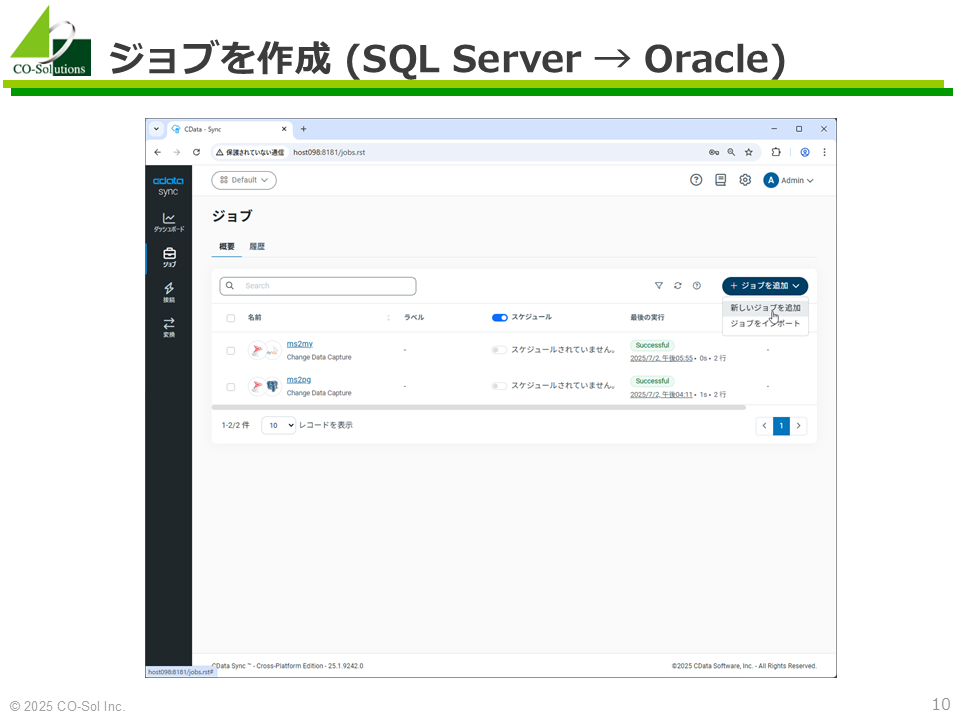The image size is (960, 720).
Task: Go to the previous page of results
Action: (764, 426)
